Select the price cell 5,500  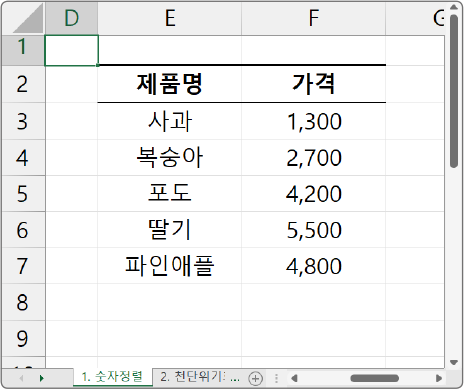click(x=314, y=230)
